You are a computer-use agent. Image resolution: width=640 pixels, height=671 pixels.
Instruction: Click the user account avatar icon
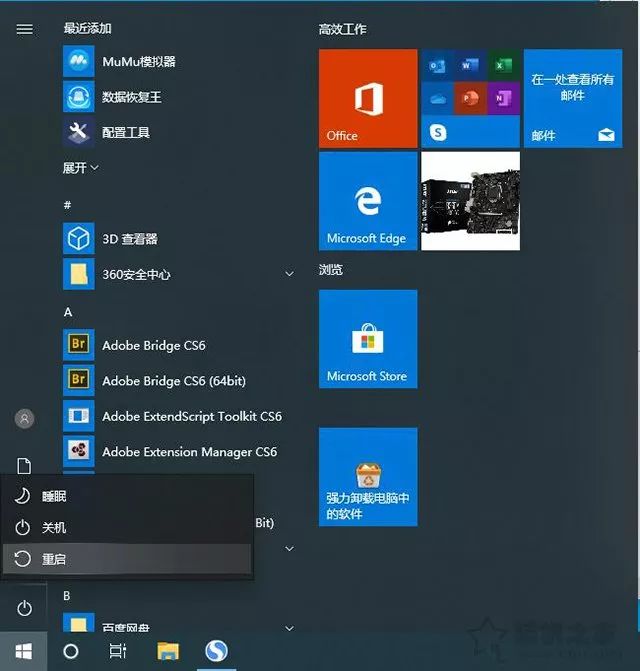(25, 418)
